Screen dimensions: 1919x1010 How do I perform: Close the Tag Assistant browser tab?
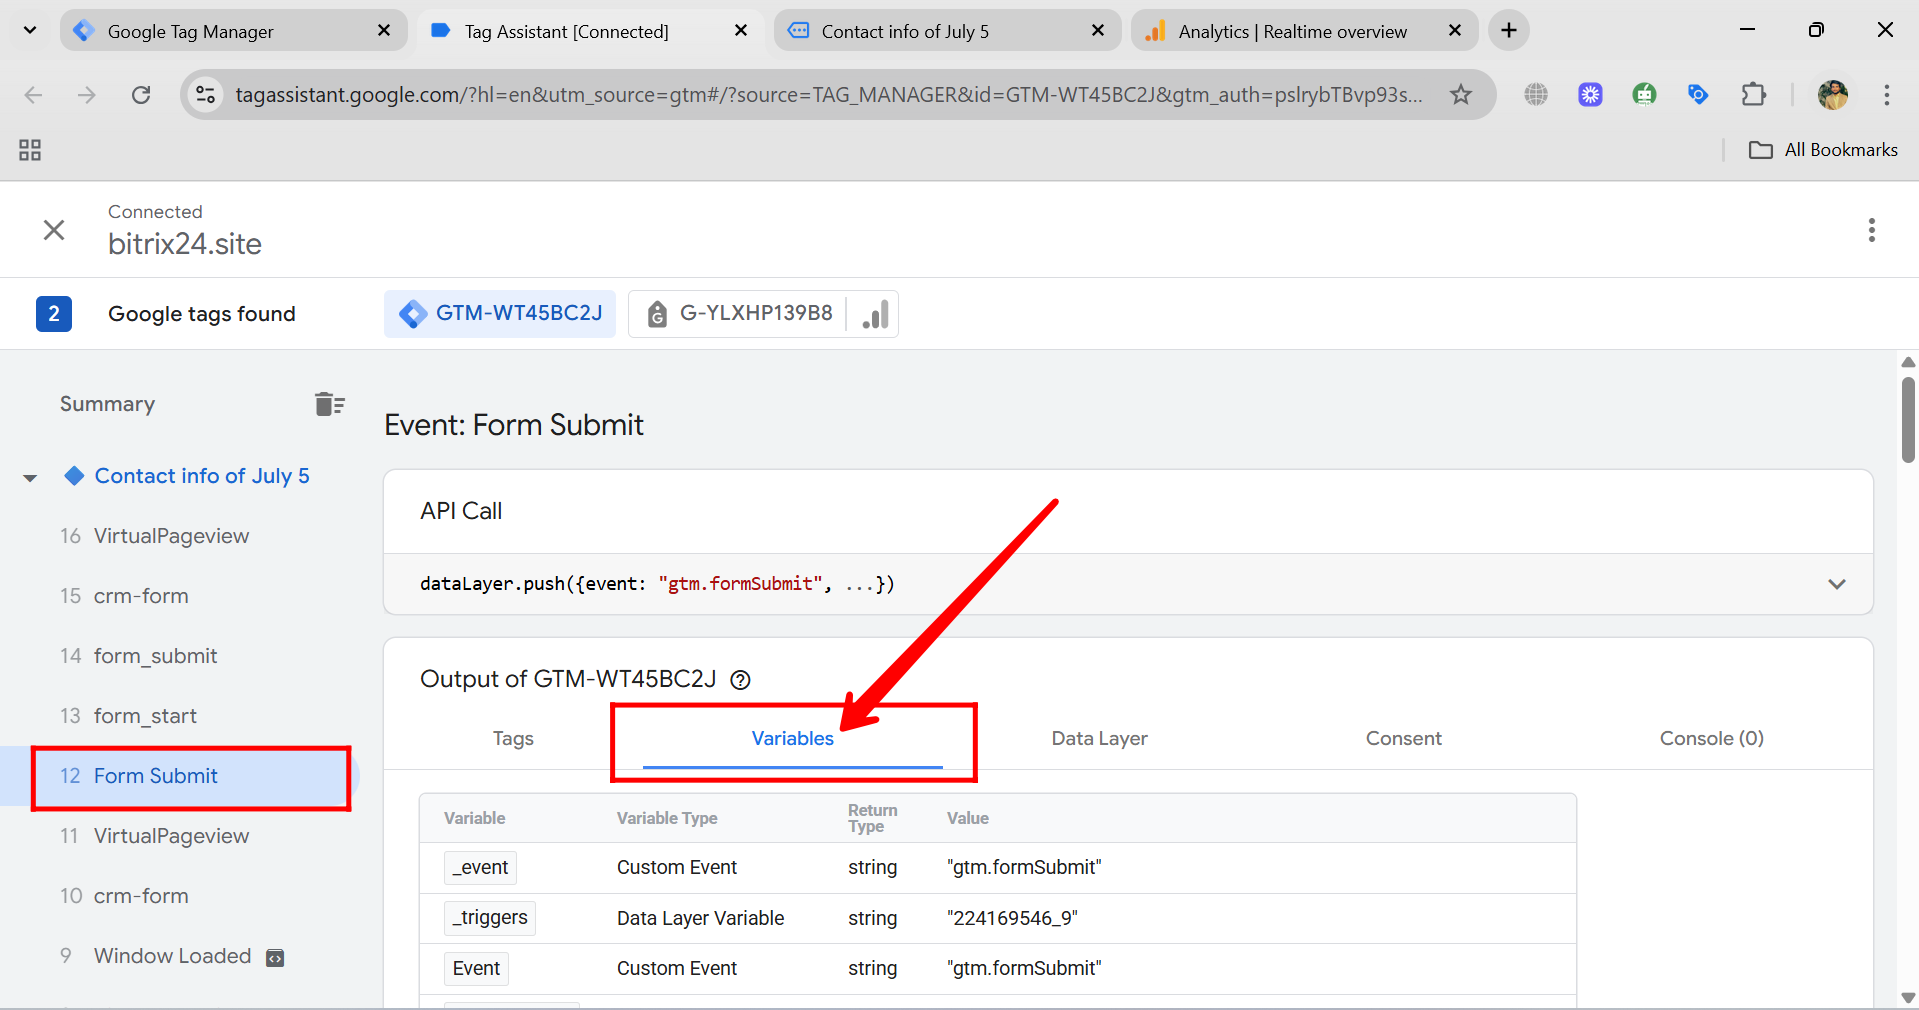[x=741, y=31]
